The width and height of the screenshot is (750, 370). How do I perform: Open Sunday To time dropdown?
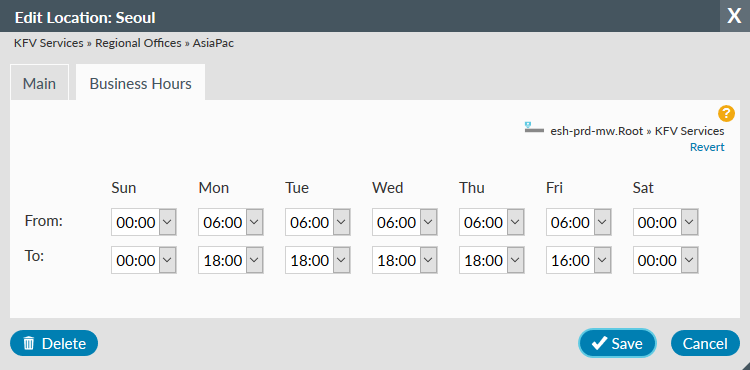click(x=144, y=260)
